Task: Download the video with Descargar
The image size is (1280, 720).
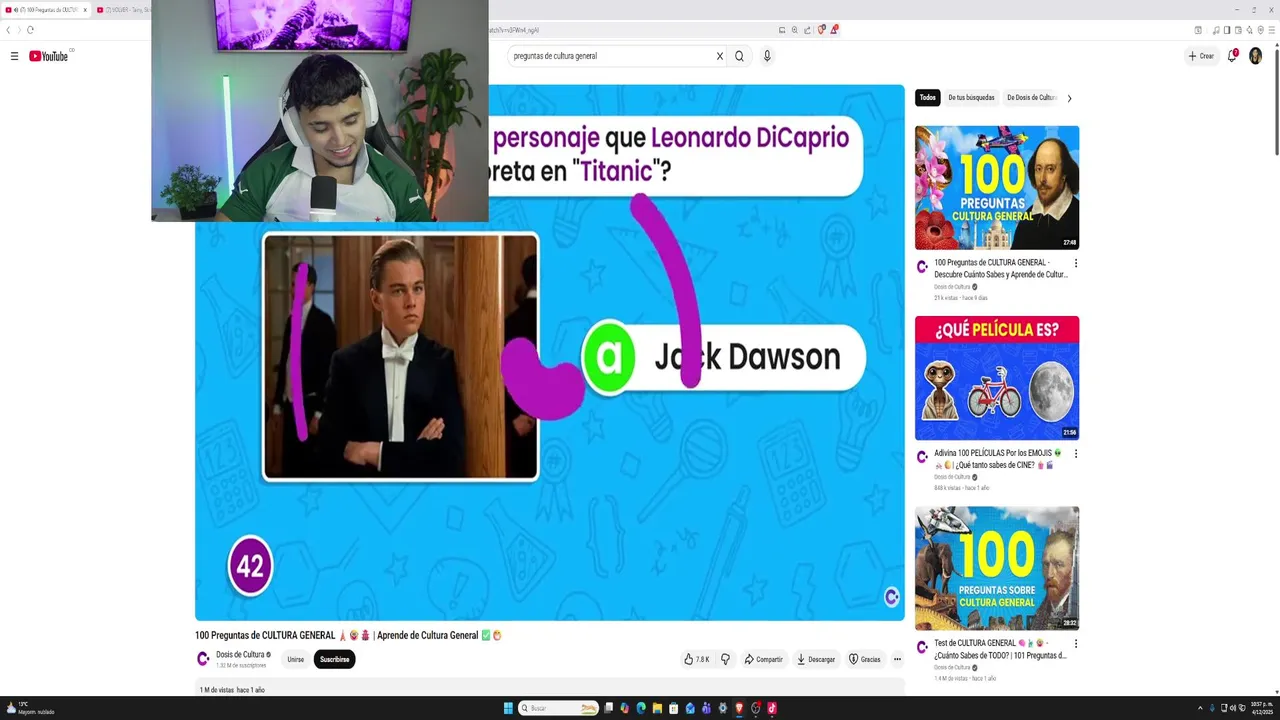Action: pyautogui.click(x=816, y=659)
